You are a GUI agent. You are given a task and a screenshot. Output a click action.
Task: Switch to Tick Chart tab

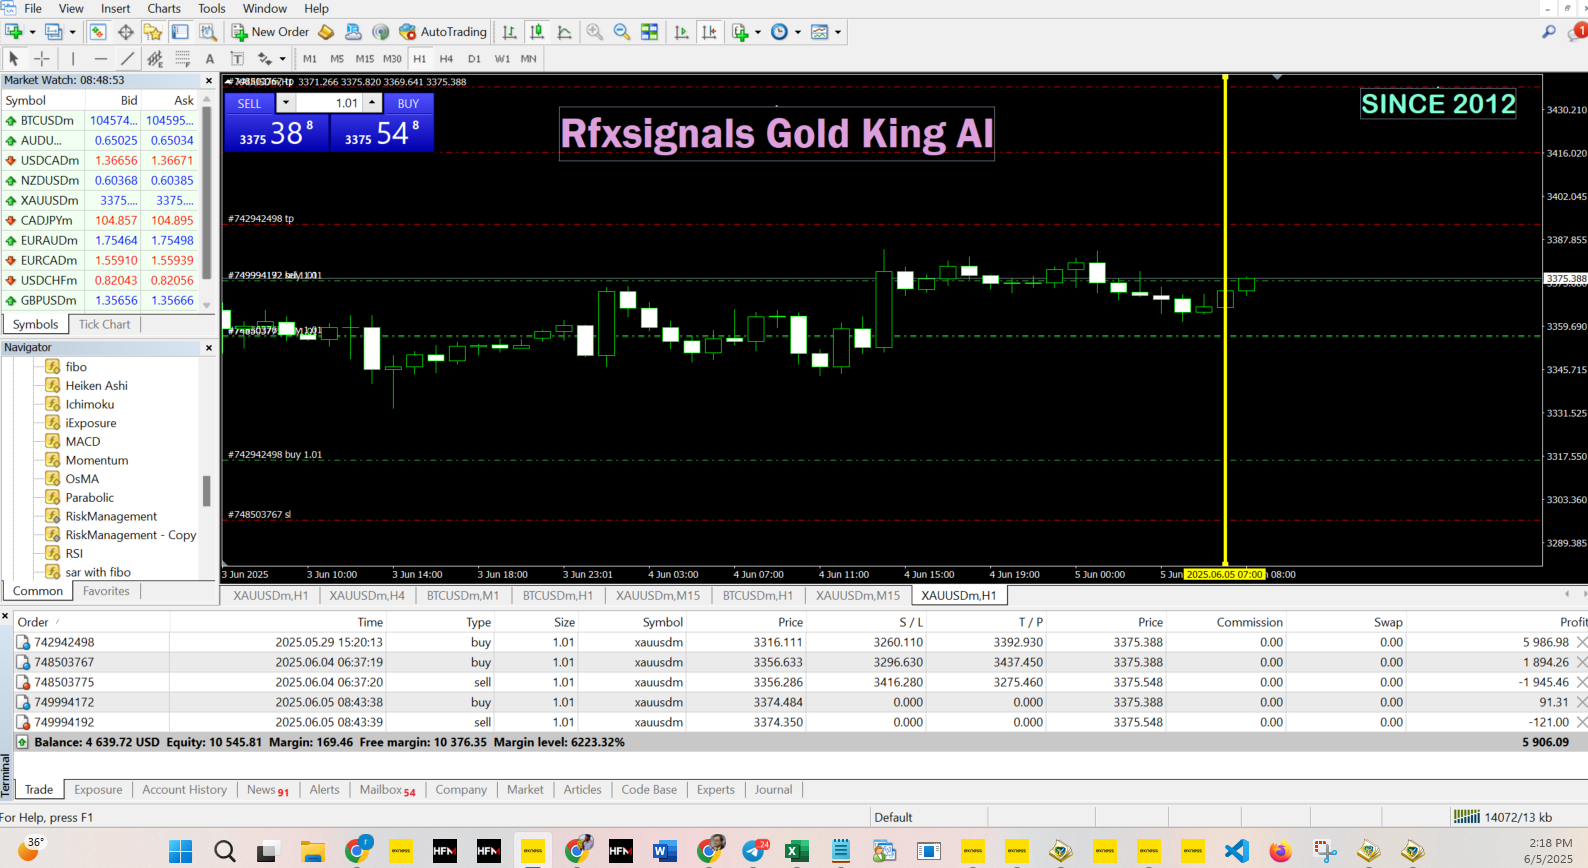(104, 324)
